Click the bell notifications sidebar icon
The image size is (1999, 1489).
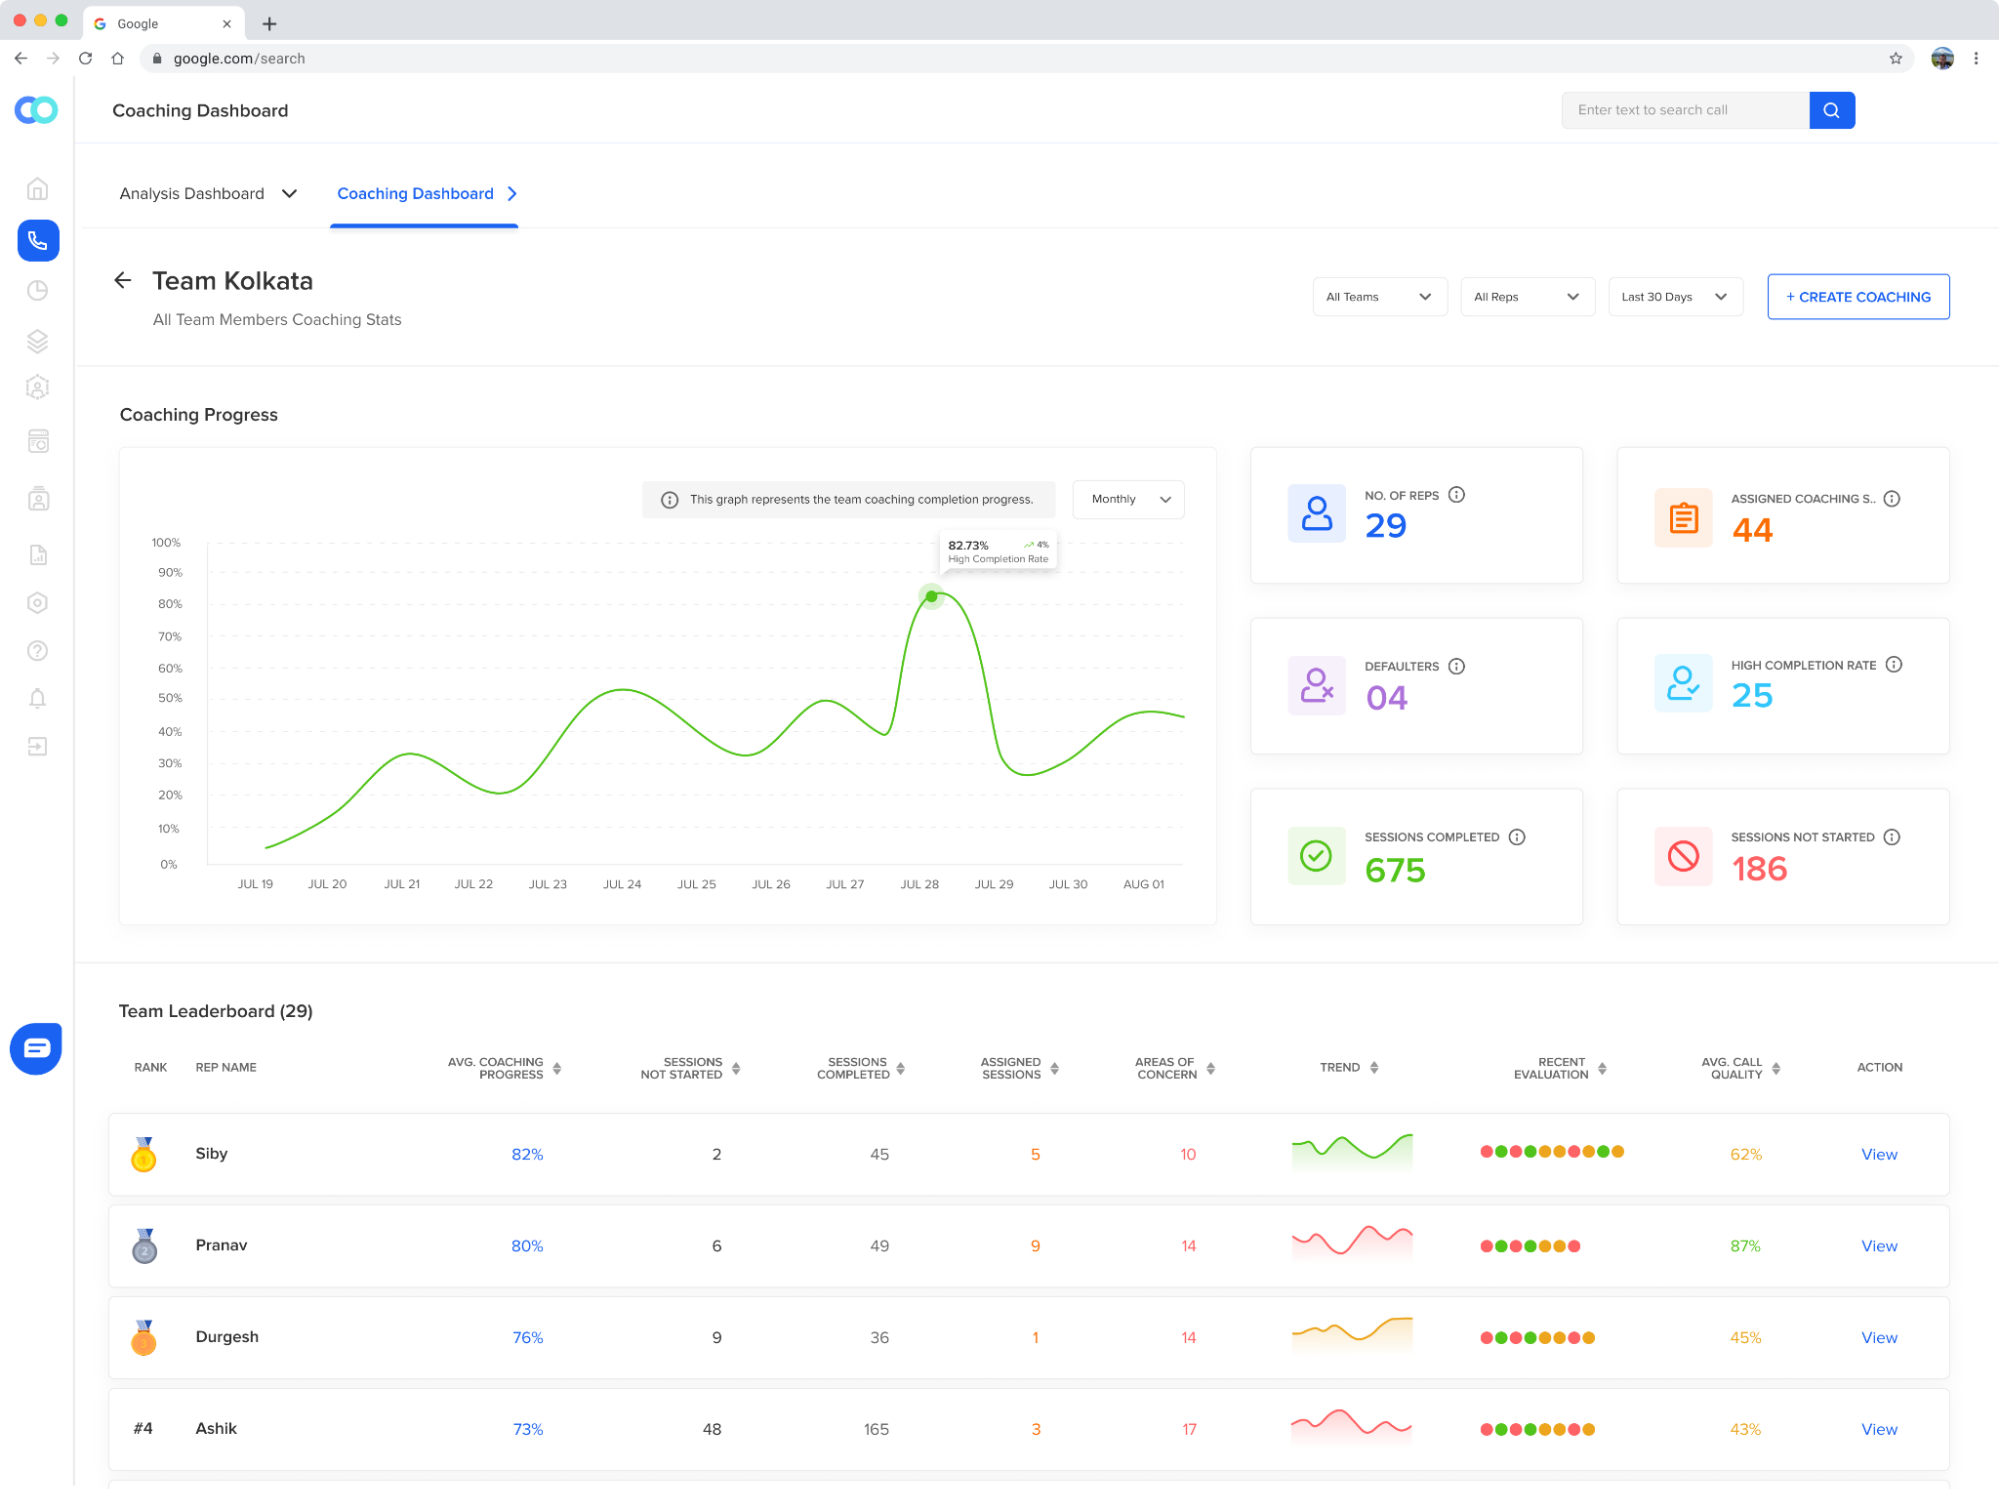(x=38, y=699)
